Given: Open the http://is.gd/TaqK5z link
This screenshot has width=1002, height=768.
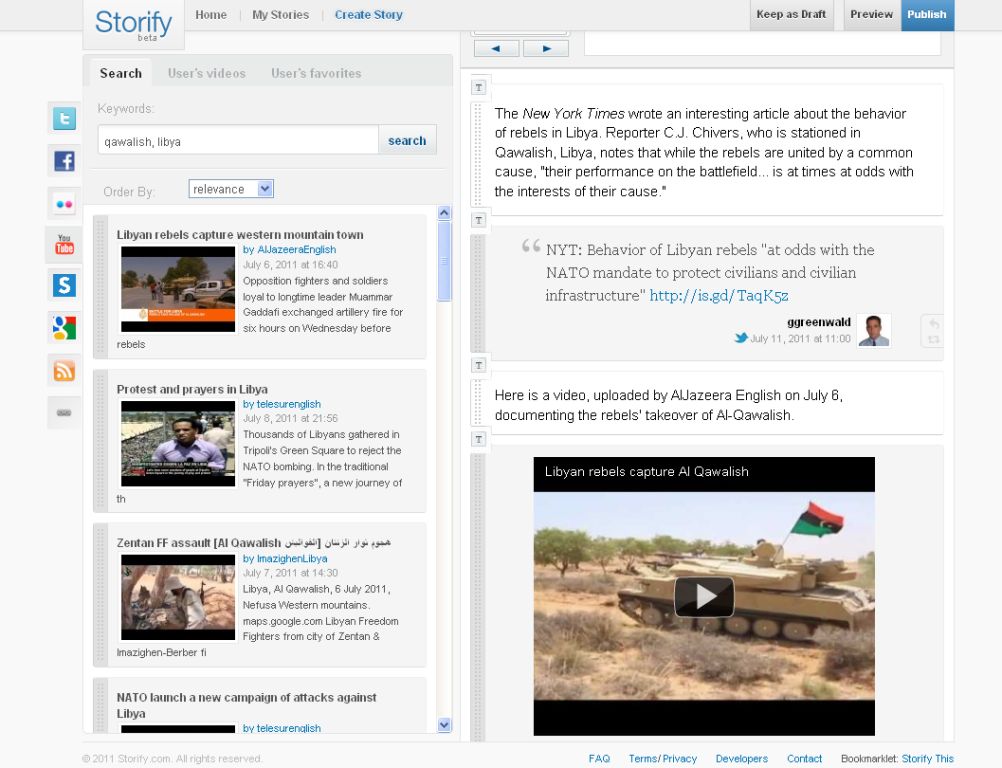Looking at the screenshot, I should pos(719,295).
